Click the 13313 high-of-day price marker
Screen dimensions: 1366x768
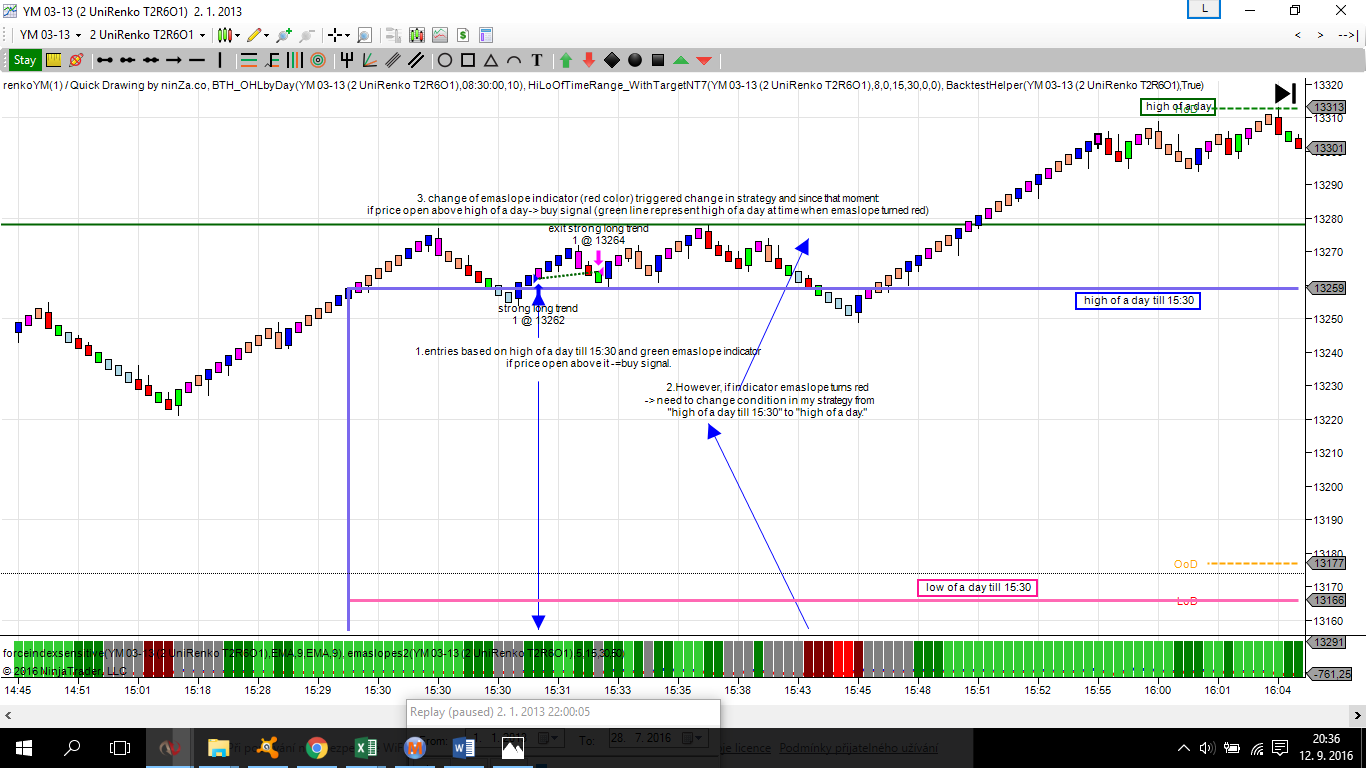1328,107
